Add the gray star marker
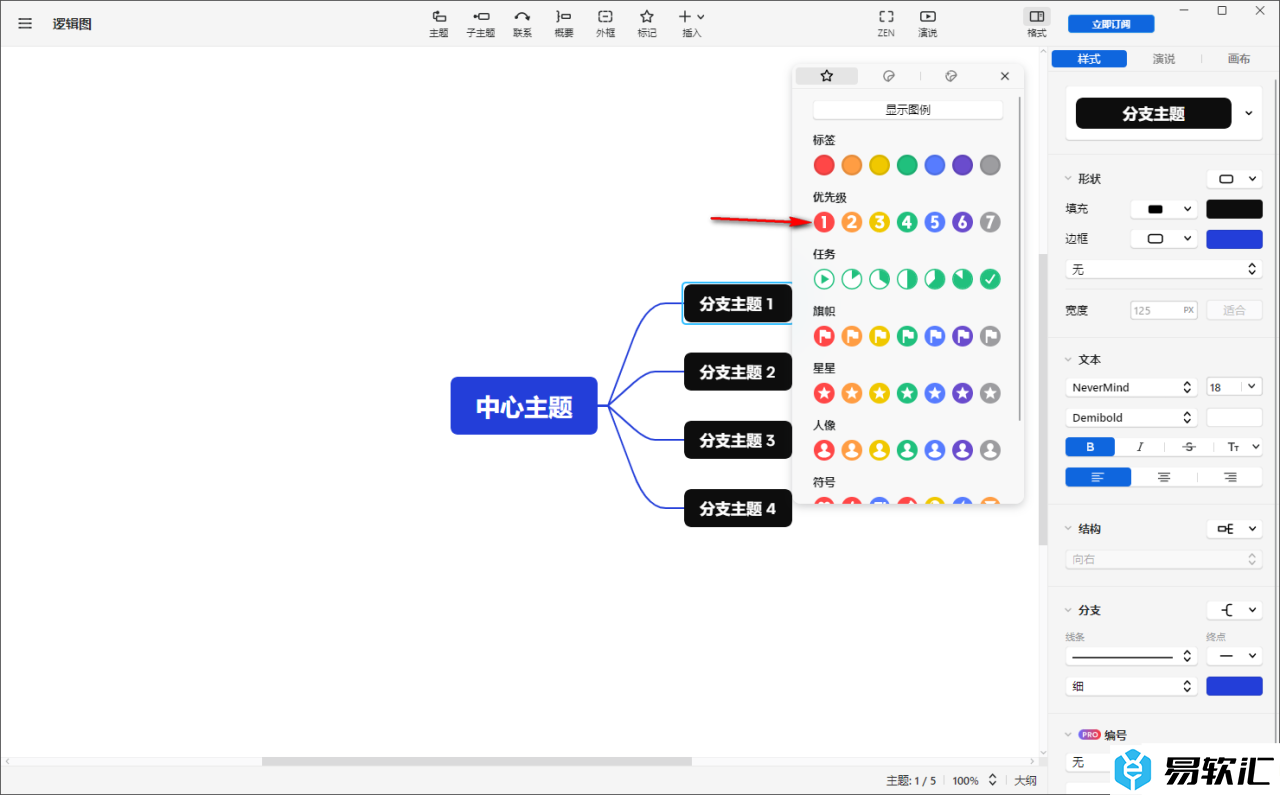 [990, 393]
